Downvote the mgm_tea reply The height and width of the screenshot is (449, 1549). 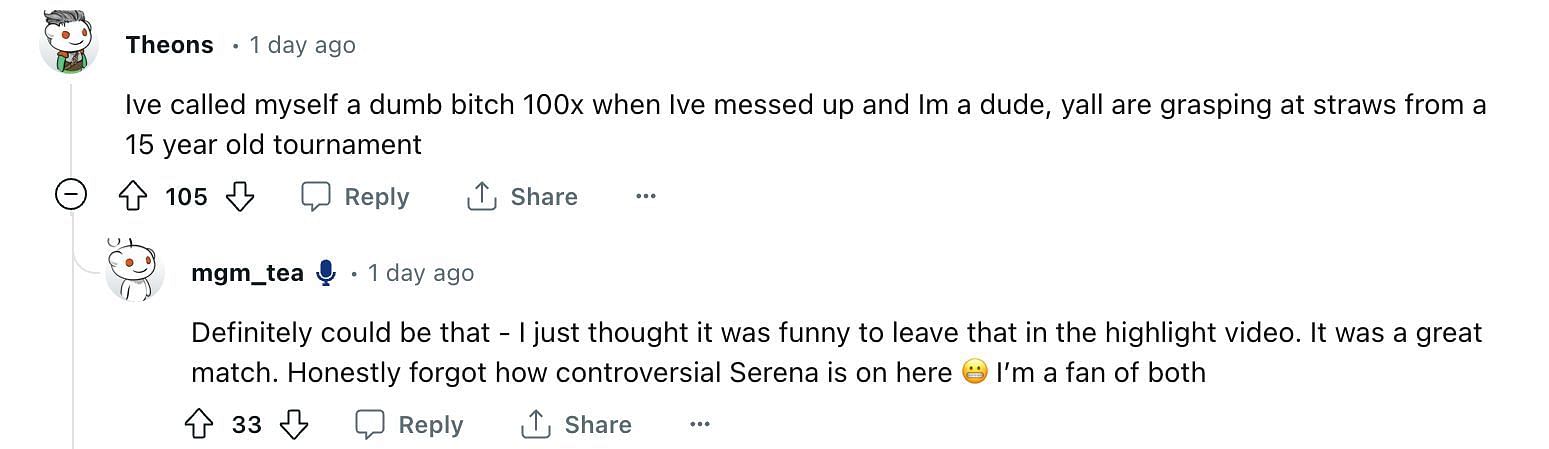tap(293, 425)
